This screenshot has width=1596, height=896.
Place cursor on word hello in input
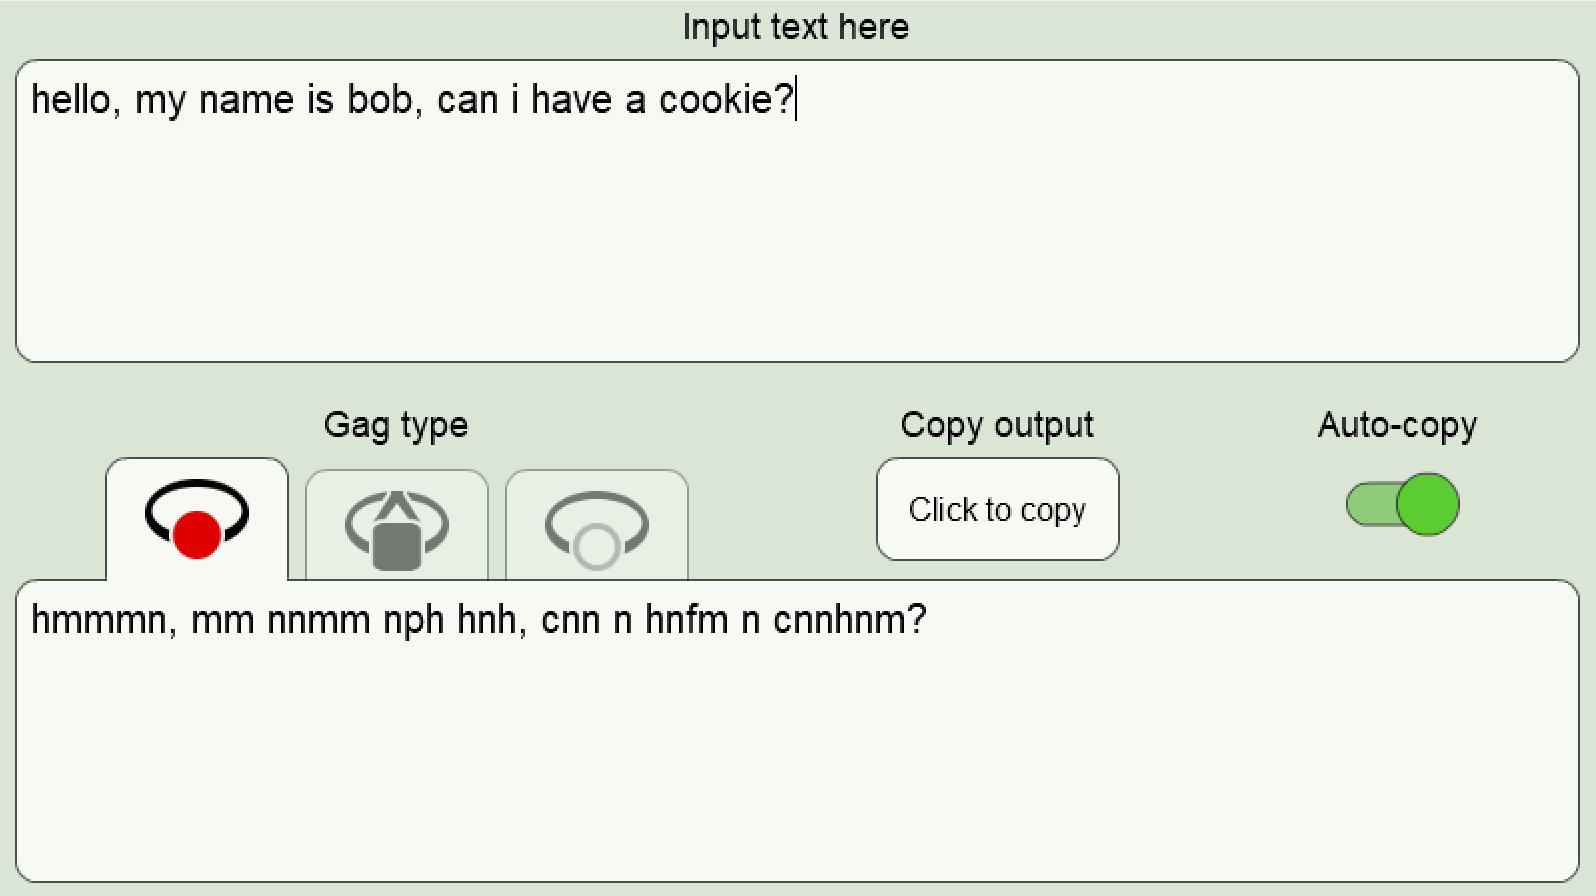click(x=70, y=100)
